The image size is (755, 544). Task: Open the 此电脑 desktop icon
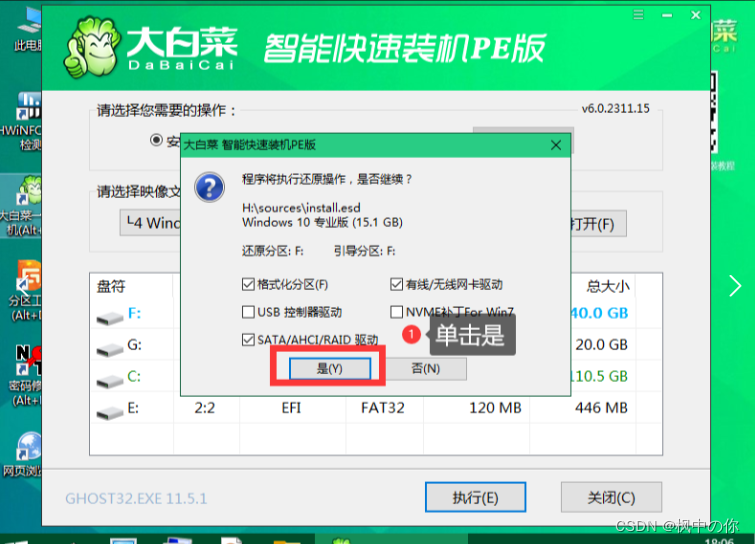pos(28,30)
